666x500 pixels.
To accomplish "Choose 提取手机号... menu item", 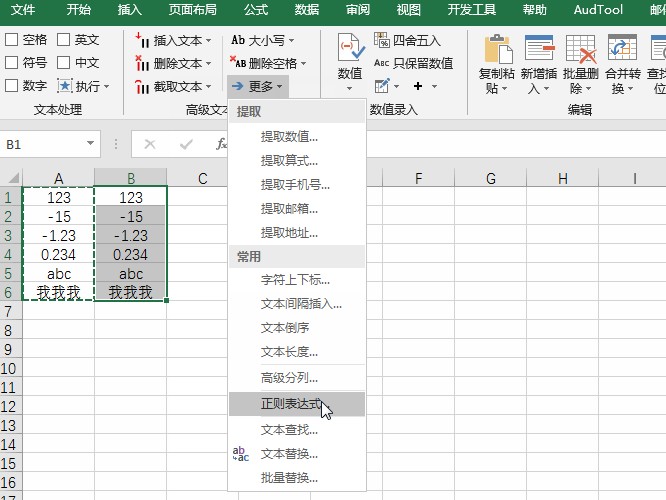I will point(297,185).
